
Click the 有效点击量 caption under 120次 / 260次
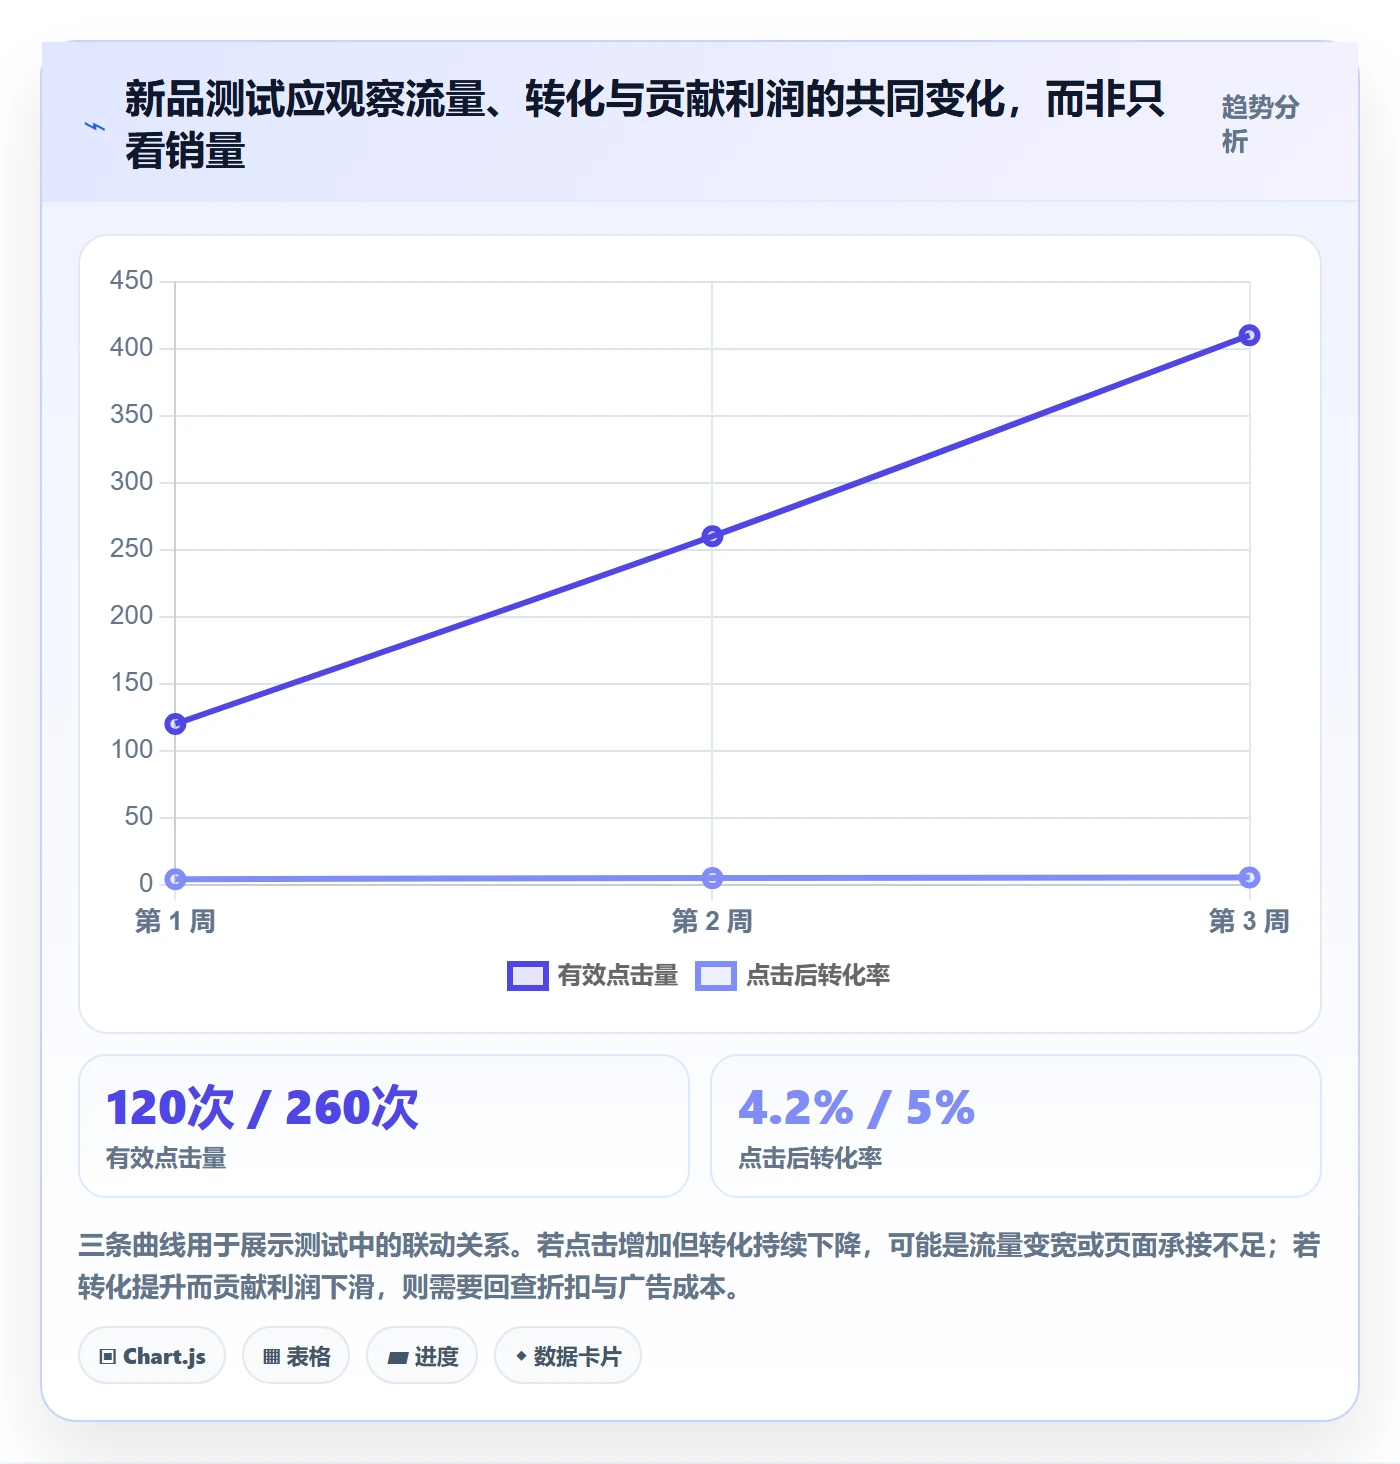[x=166, y=1158]
